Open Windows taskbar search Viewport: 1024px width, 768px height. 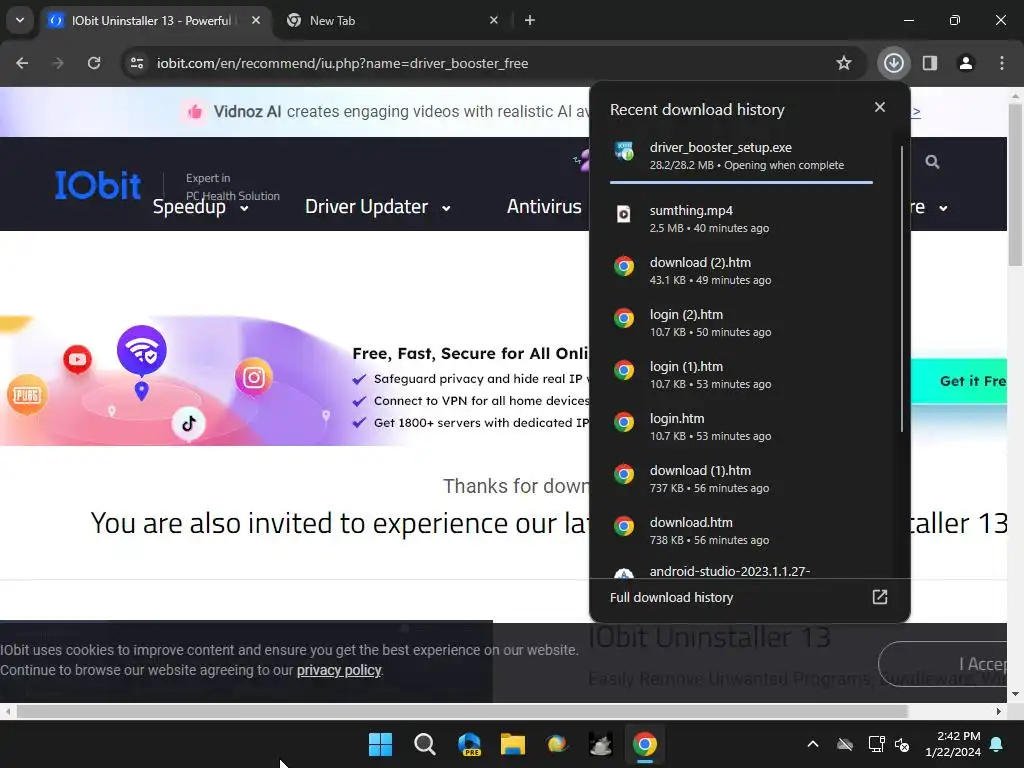coord(424,744)
